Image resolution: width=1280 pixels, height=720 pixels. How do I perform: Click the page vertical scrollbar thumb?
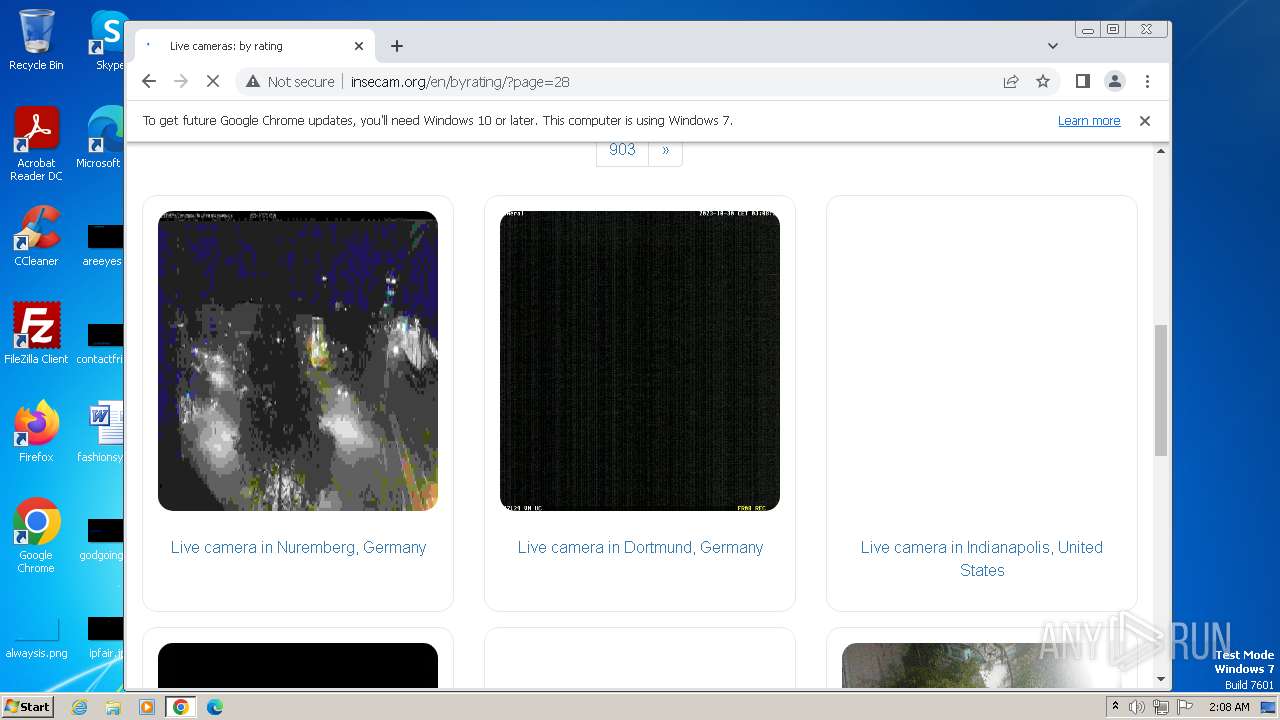pyautogui.click(x=1161, y=390)
